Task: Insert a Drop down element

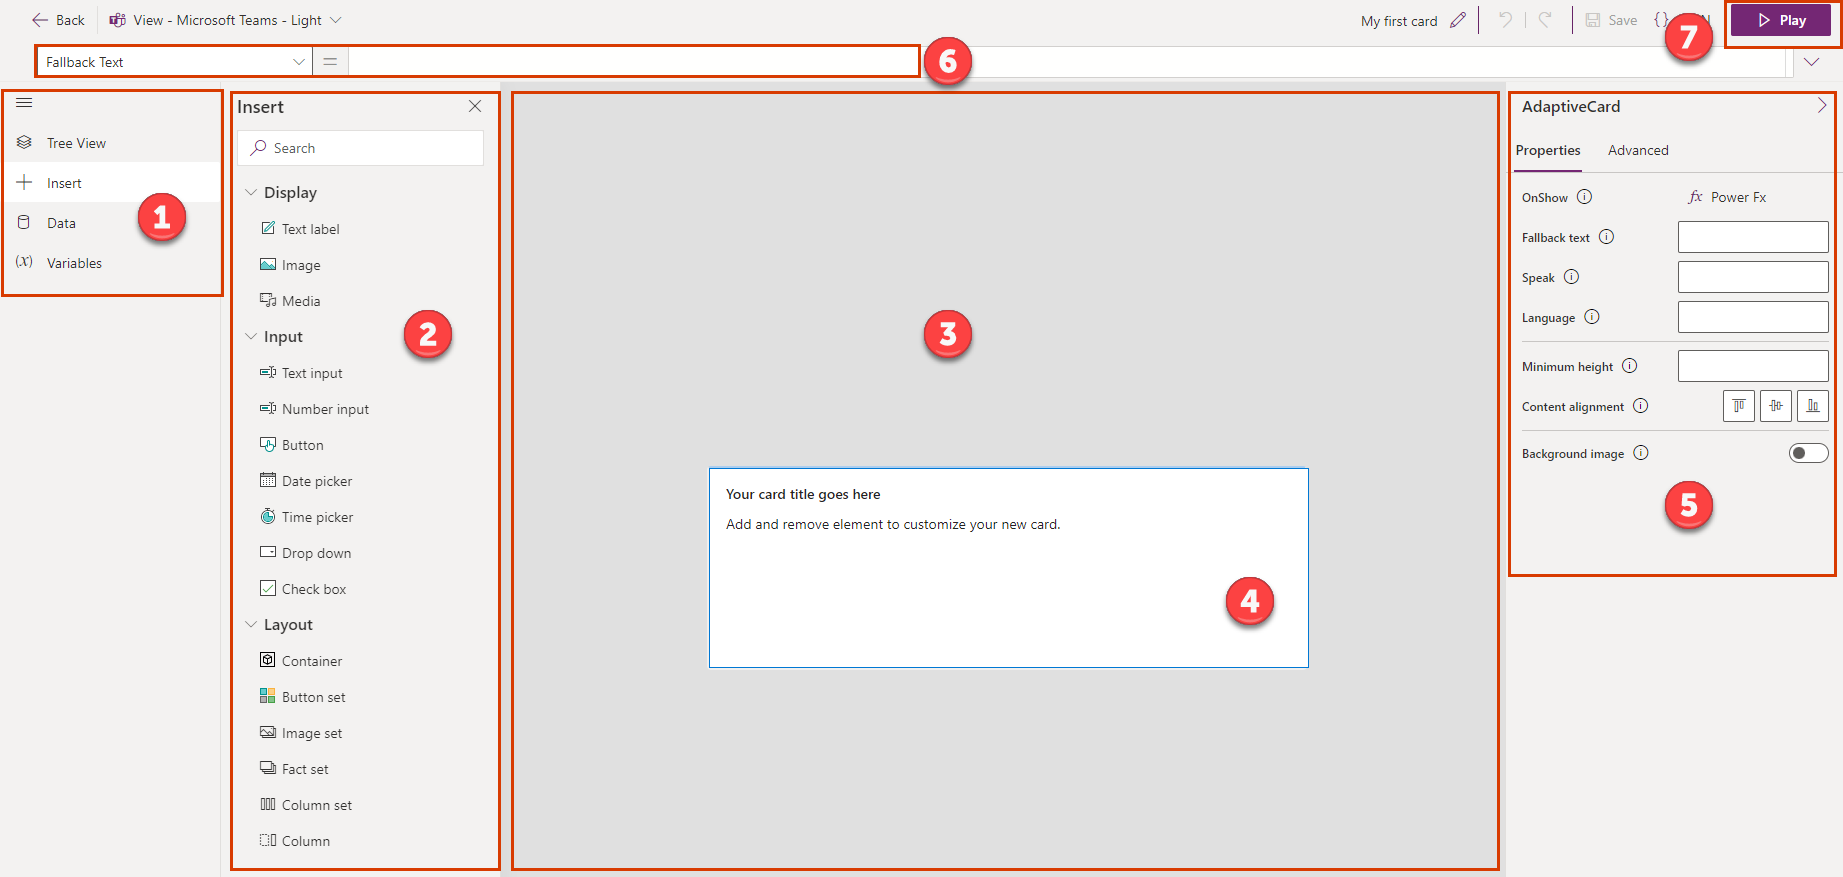Action: coord(306,553)
